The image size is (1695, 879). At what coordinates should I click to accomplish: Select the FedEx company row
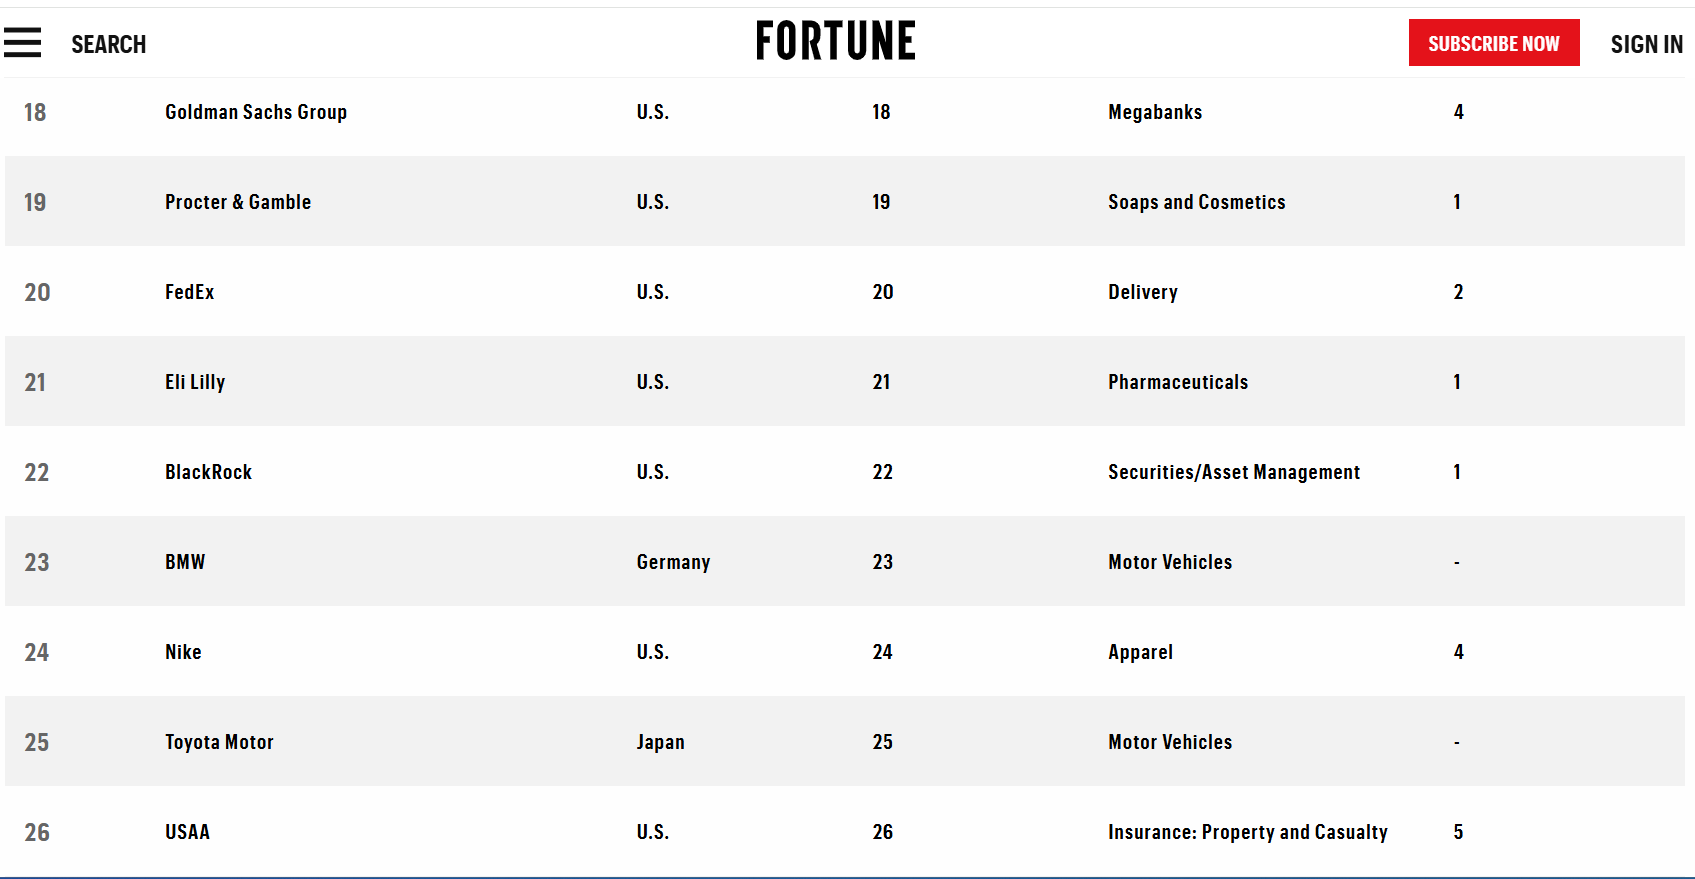[845, 291]
